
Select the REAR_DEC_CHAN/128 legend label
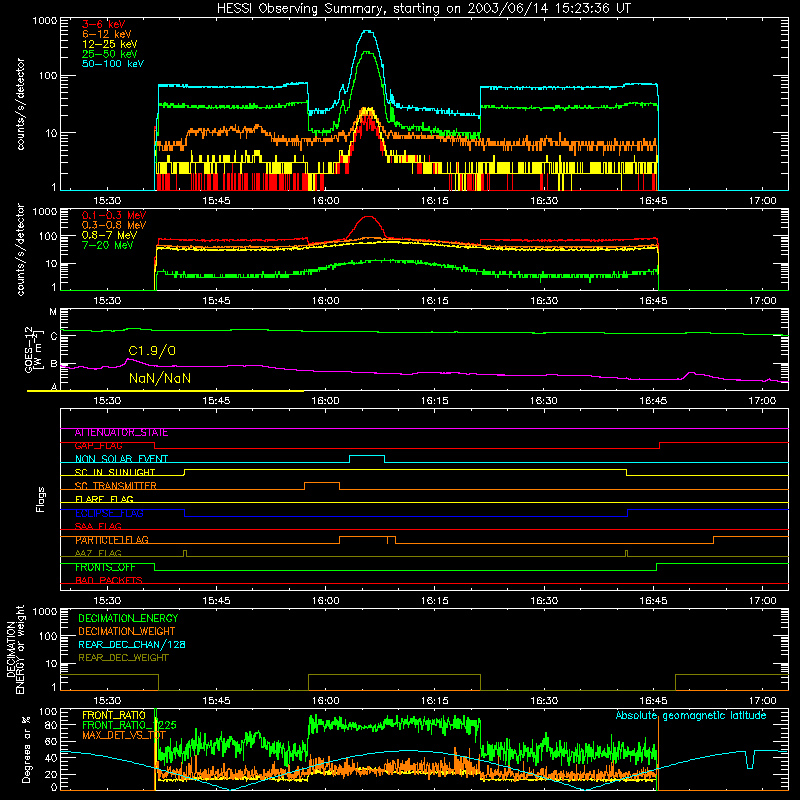tap(132, 645)
